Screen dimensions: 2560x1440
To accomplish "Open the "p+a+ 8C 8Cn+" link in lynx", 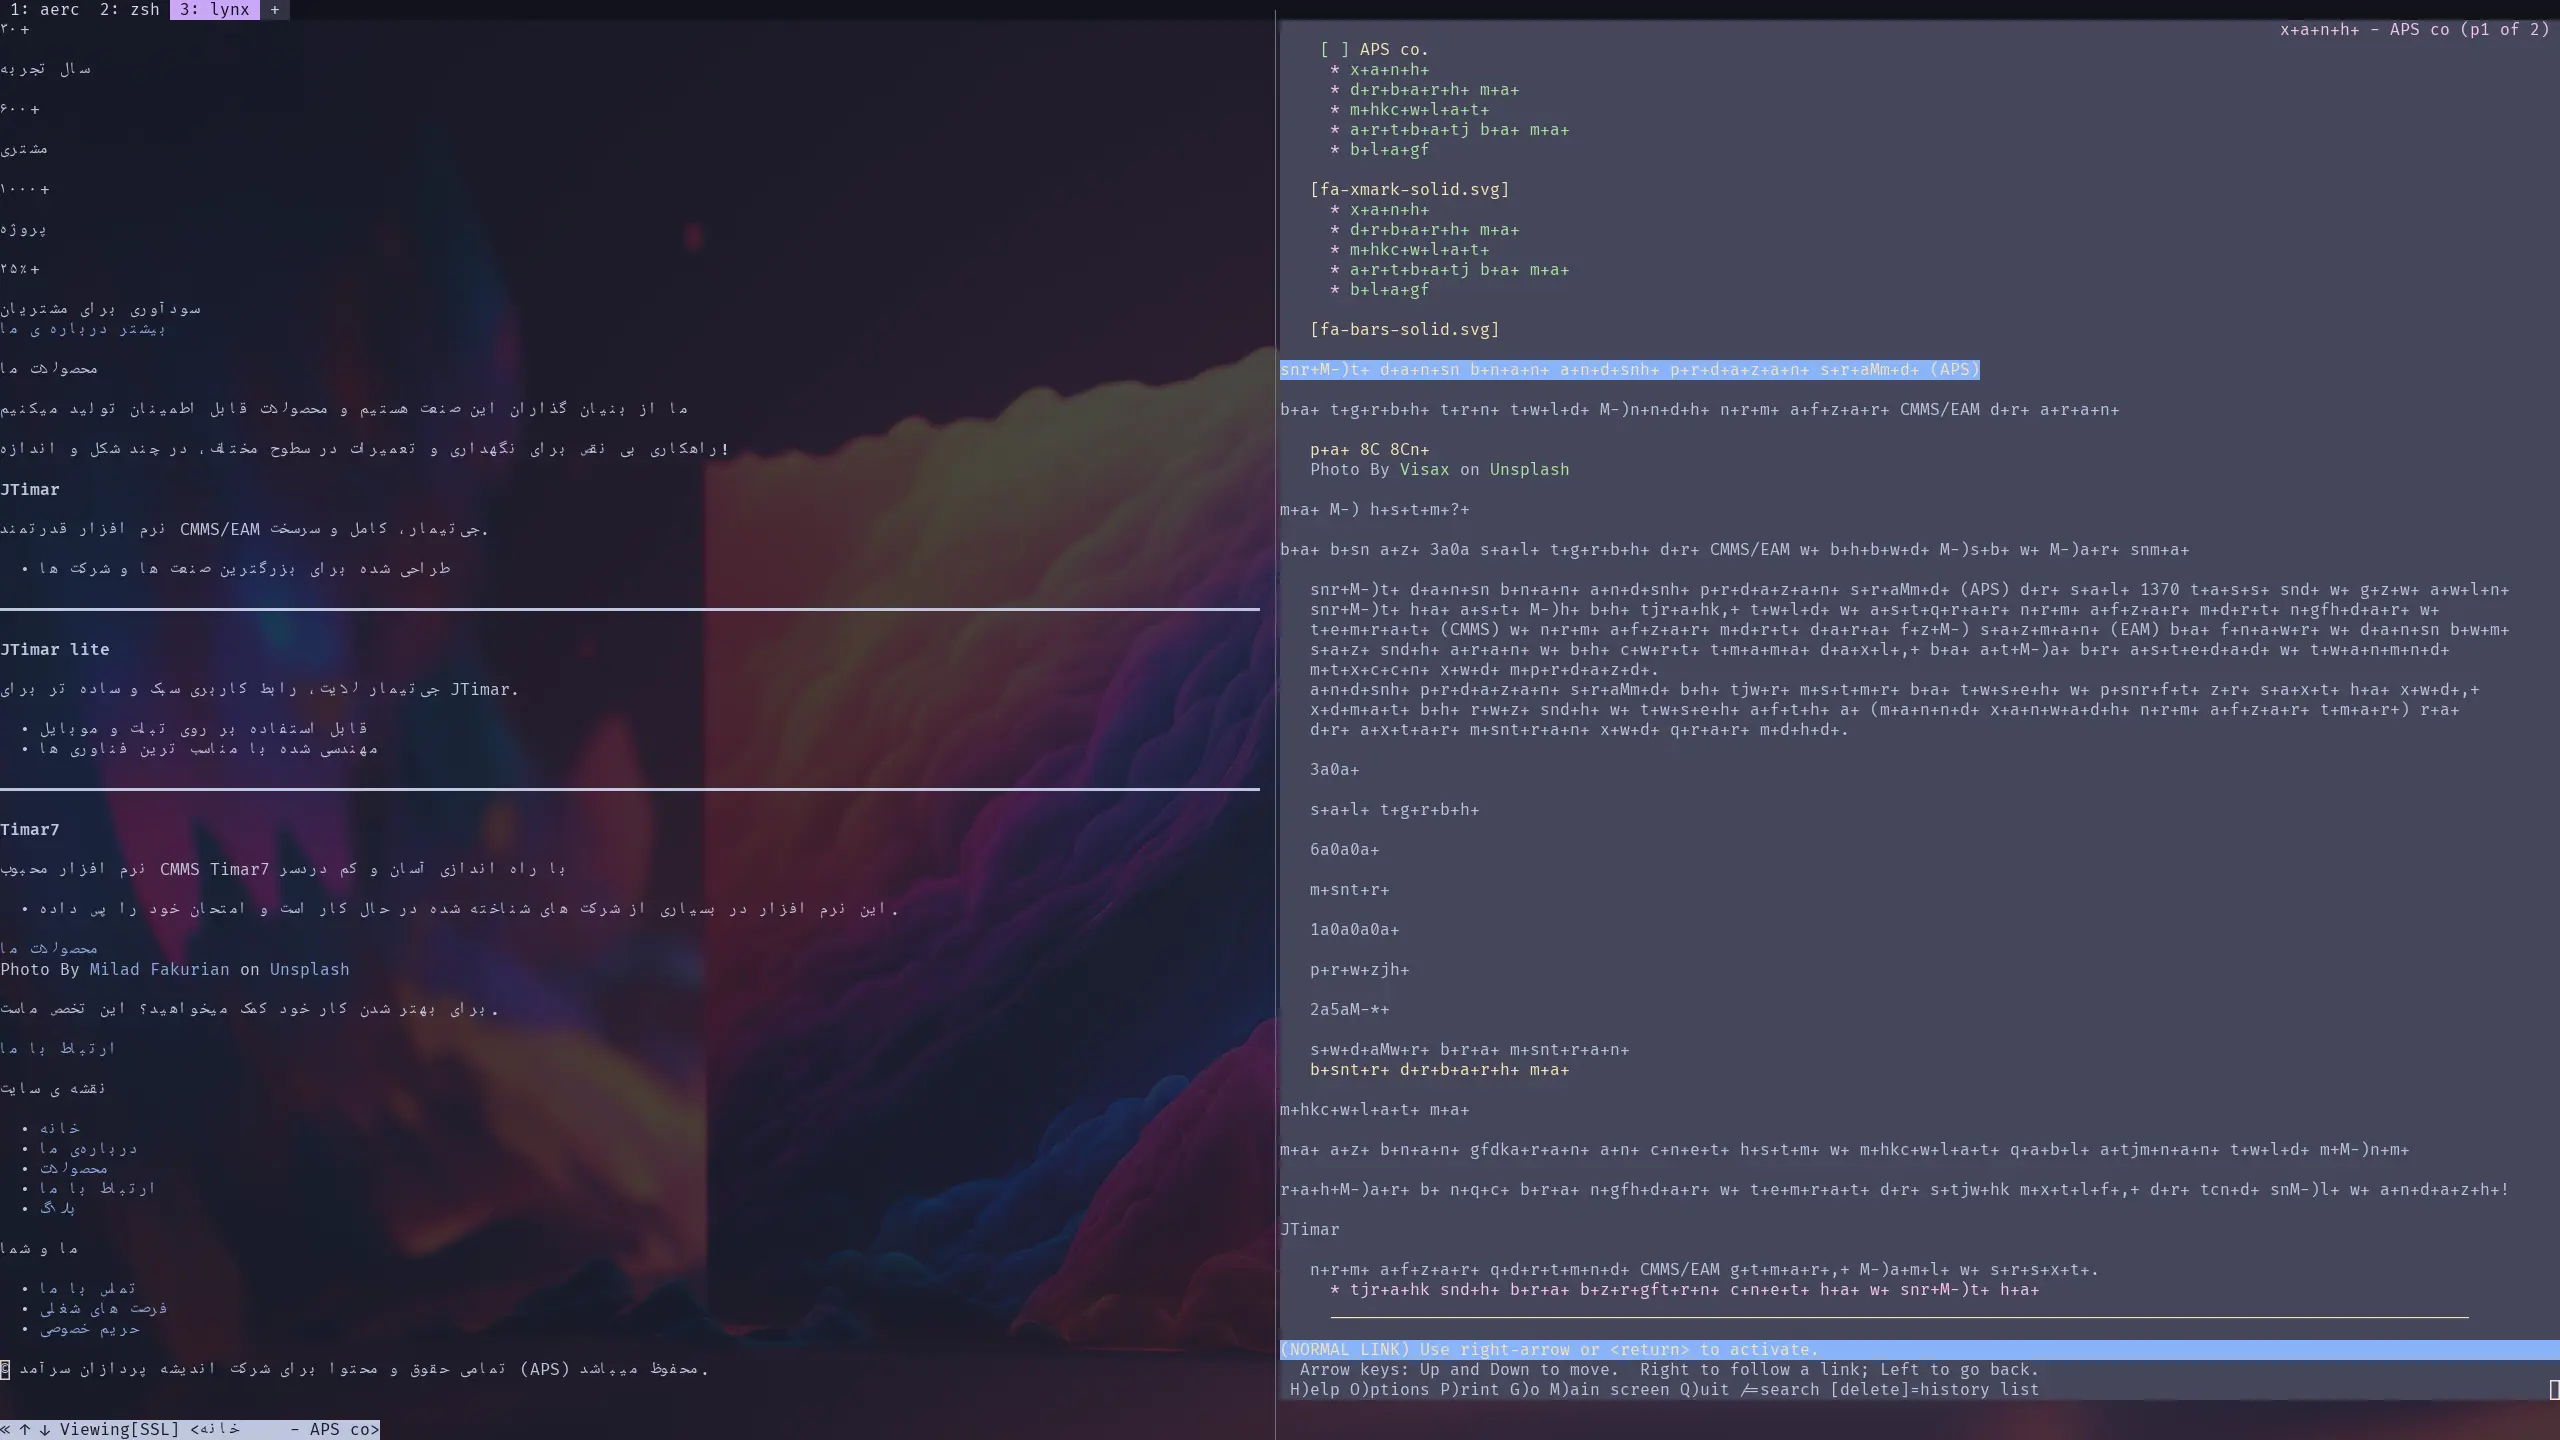I will [x=1370, y=449].
